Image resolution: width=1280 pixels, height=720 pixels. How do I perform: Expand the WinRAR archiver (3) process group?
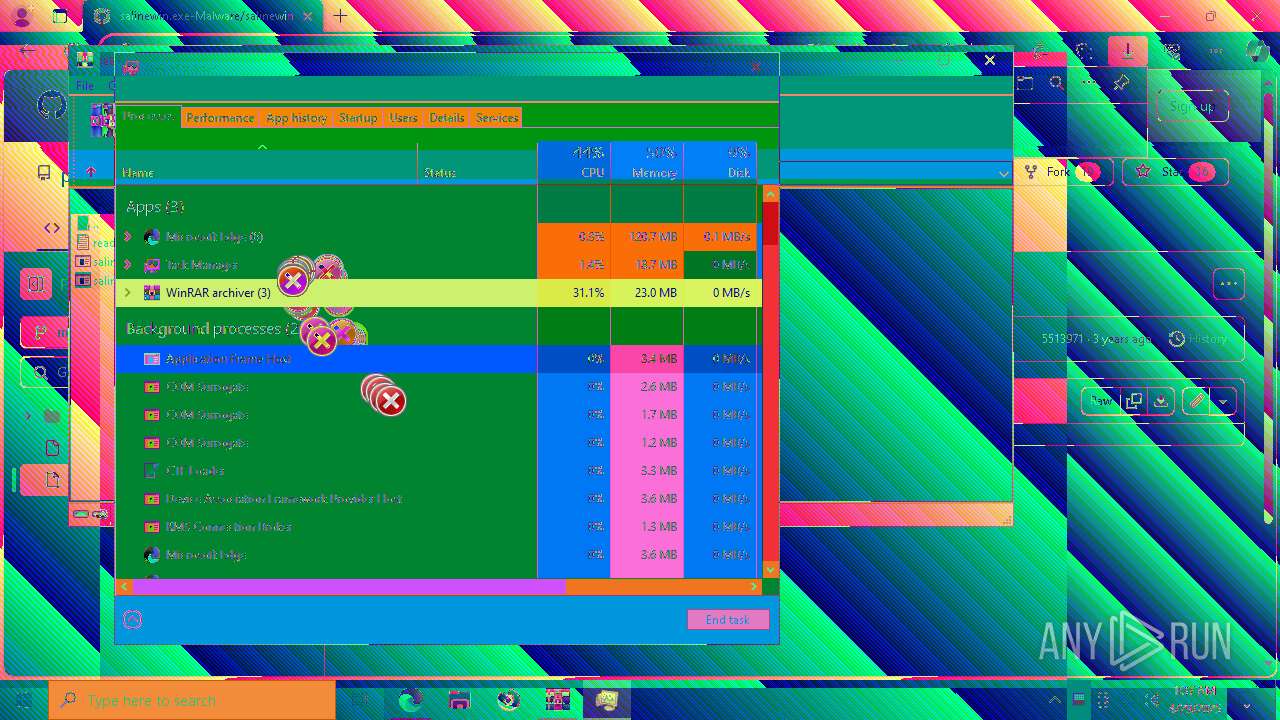(127, 293)
